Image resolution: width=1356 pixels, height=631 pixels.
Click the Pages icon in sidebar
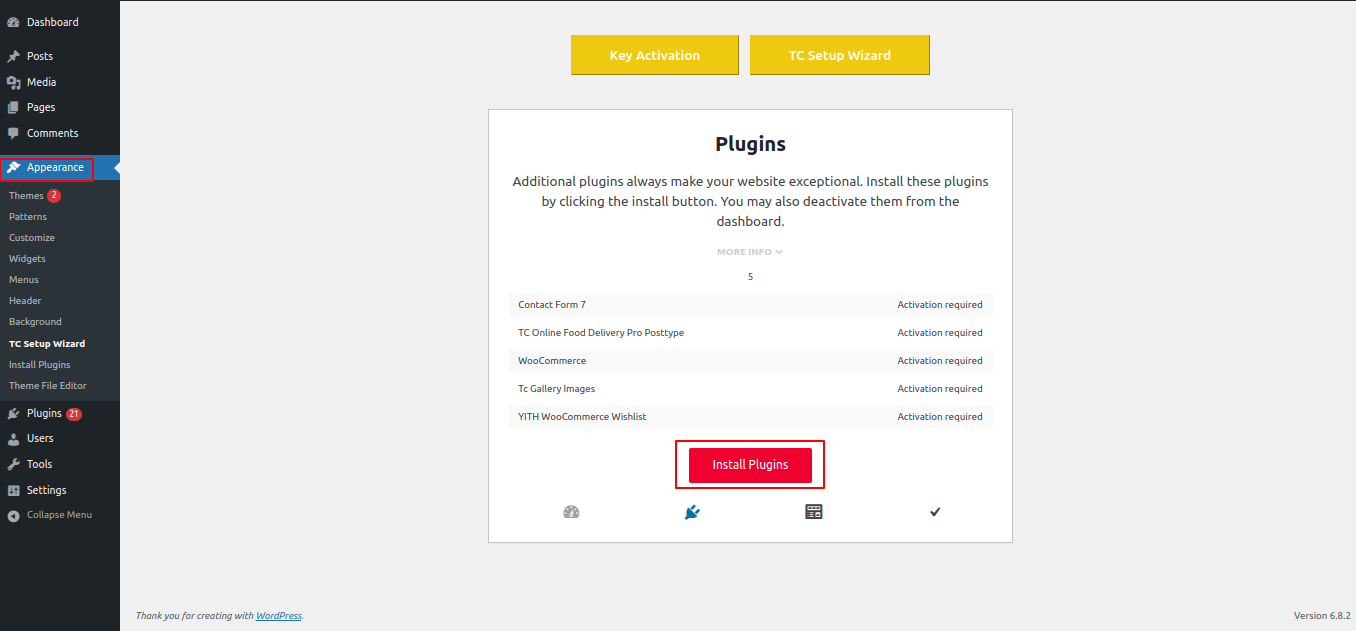point(13,107)
